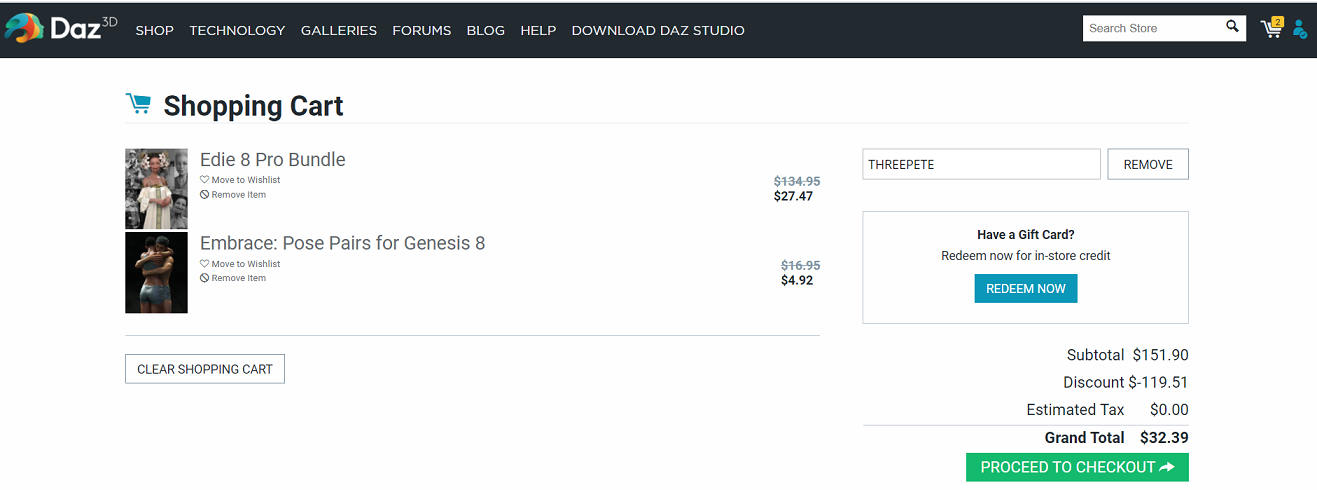Image resolution: width=1317 pixels, height=490 pixels.
Task: Remove the THREEPETE coupon code
Action: [x=1147, y=164]
